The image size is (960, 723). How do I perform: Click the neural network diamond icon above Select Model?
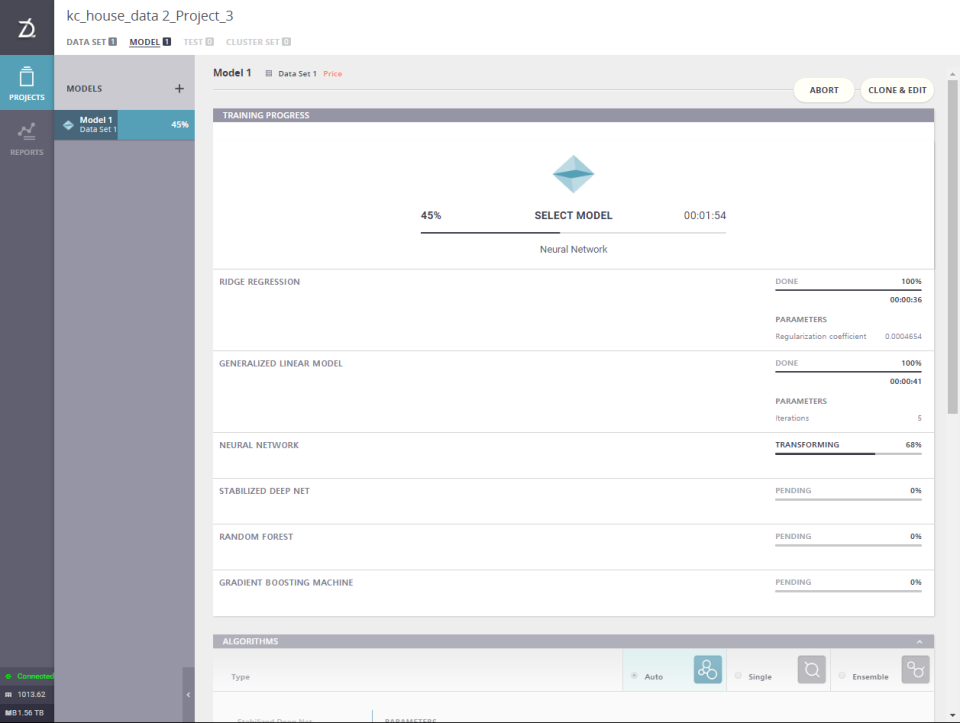coord(573,172)
